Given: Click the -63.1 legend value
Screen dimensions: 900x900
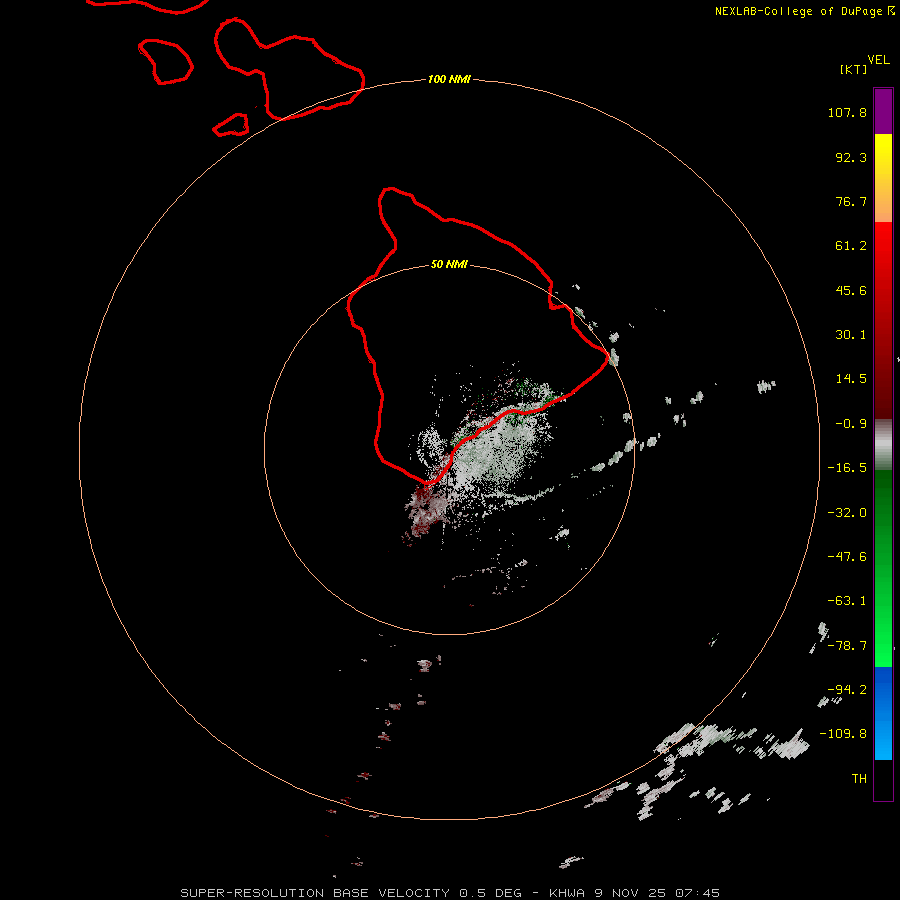Looking at the screenshot, I should (x=847, y=601).
